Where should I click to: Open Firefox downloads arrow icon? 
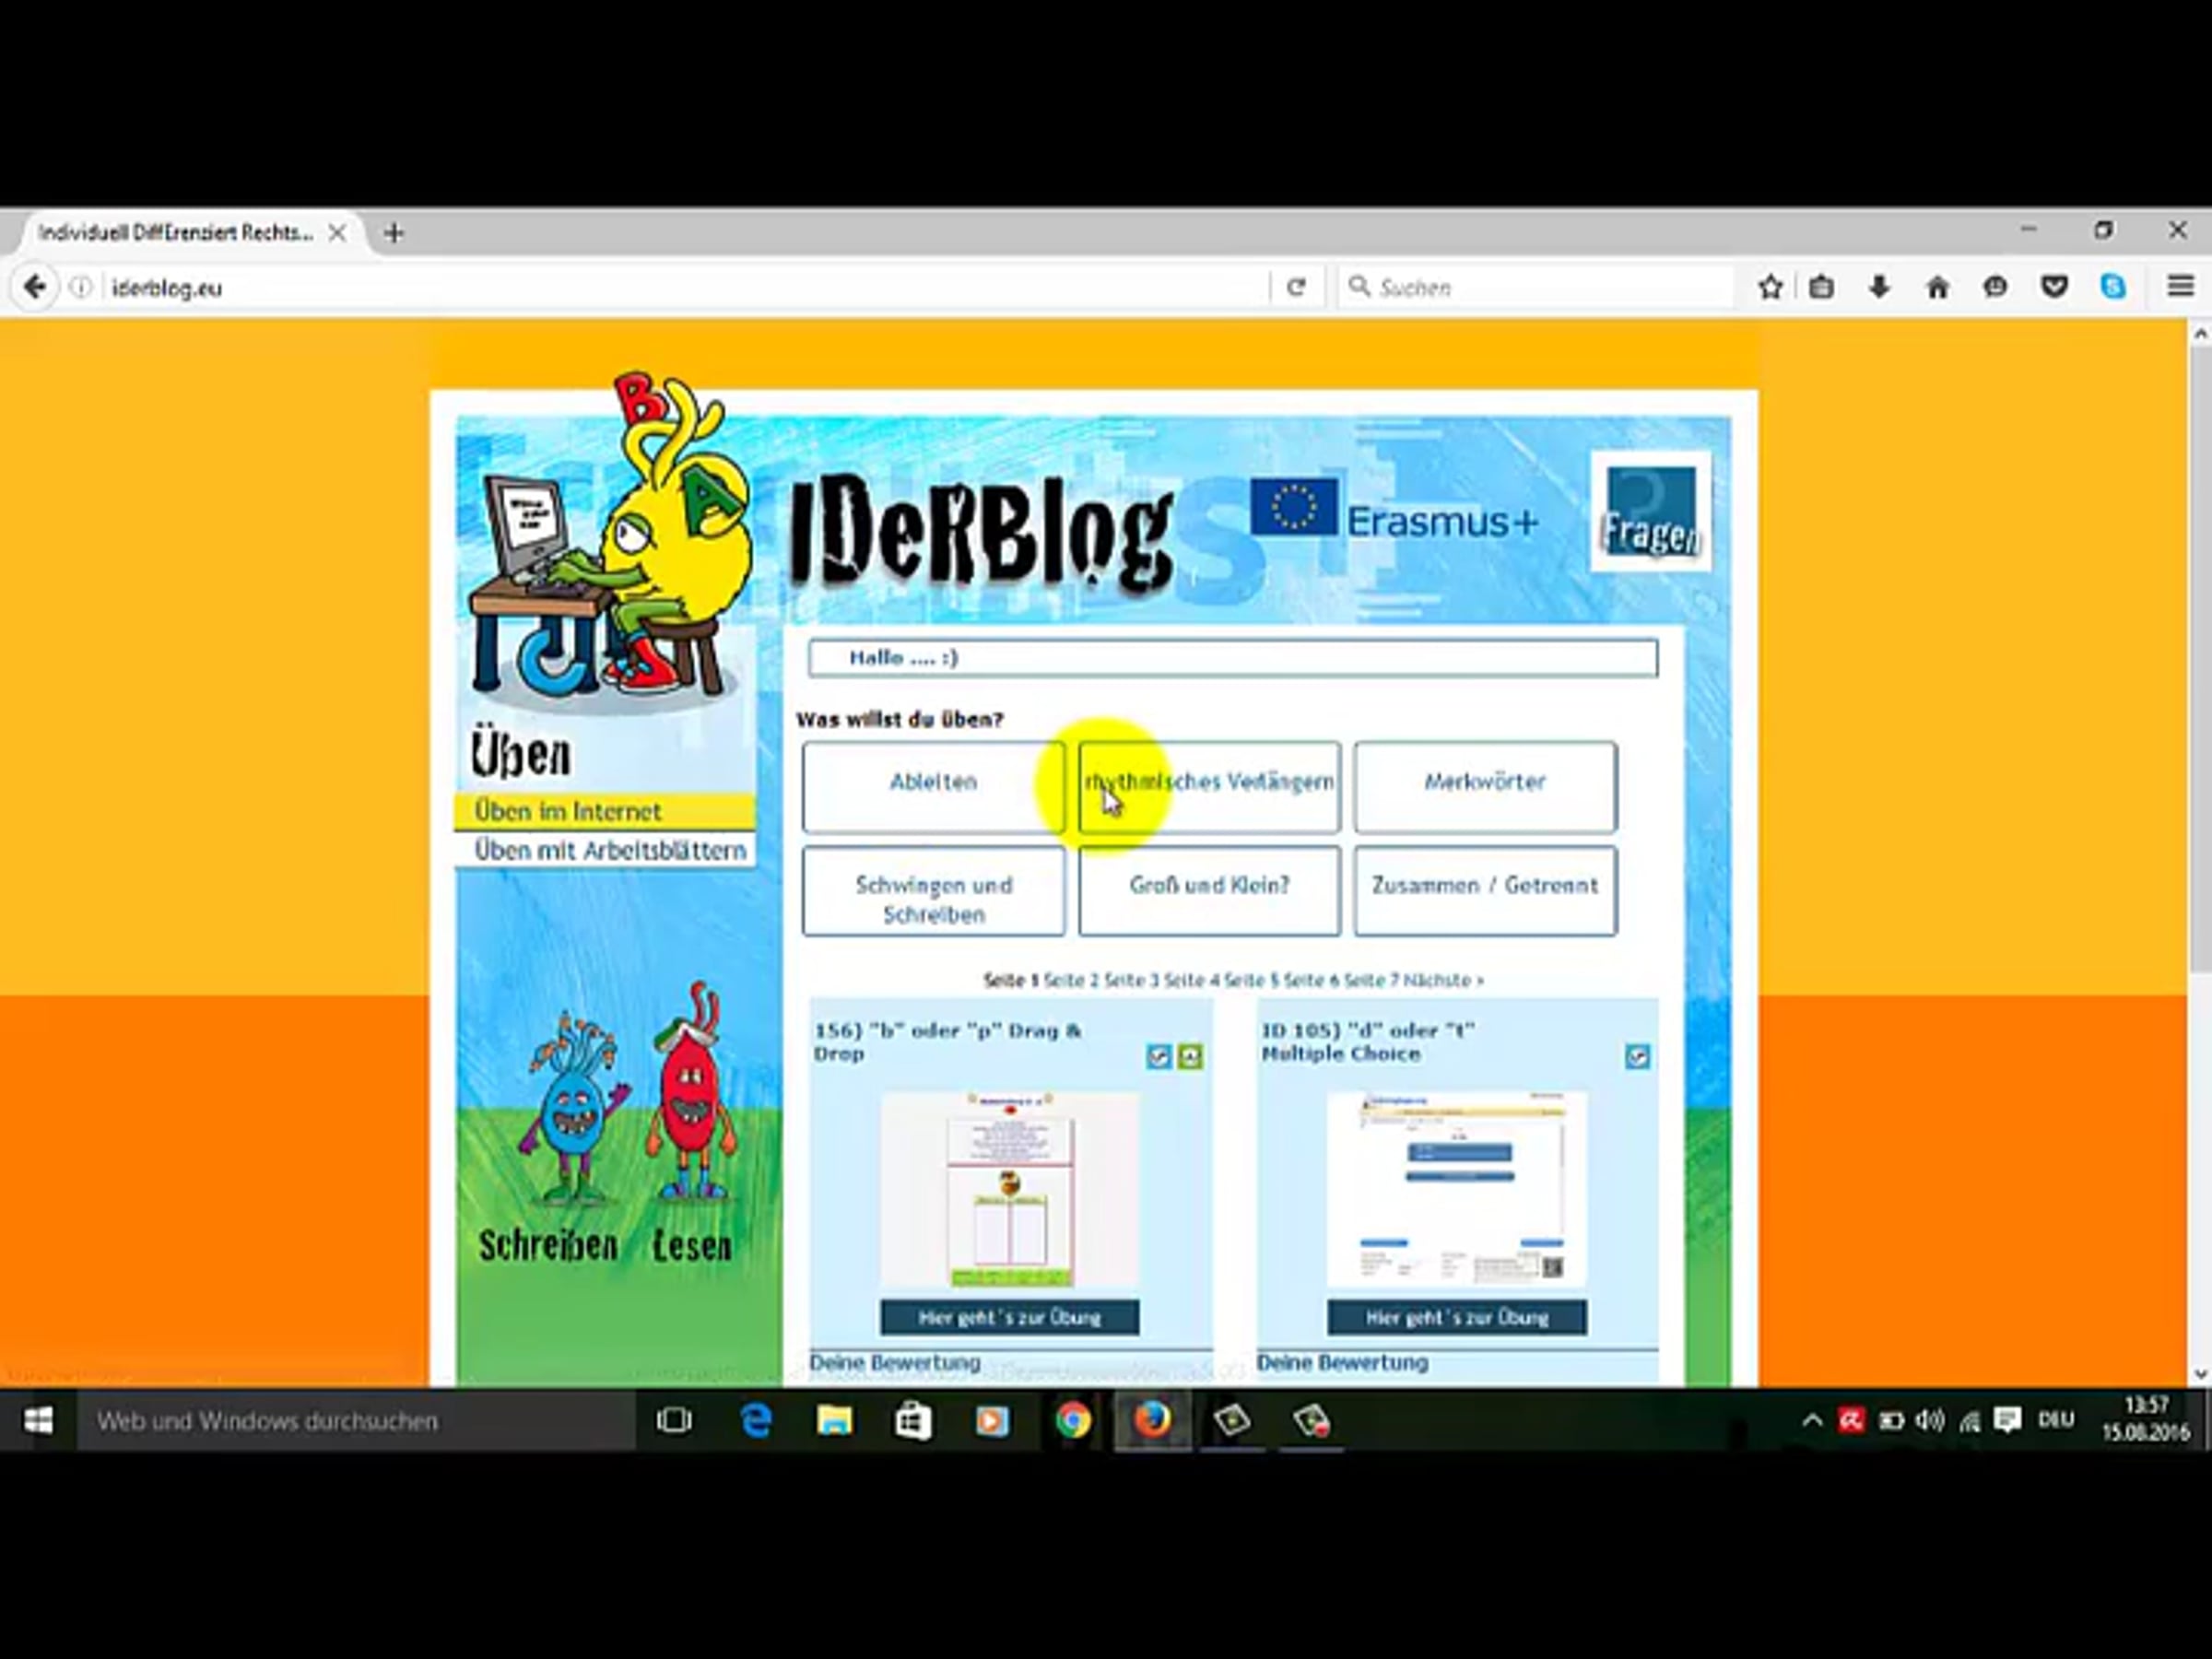click(x=1879, y=288)
